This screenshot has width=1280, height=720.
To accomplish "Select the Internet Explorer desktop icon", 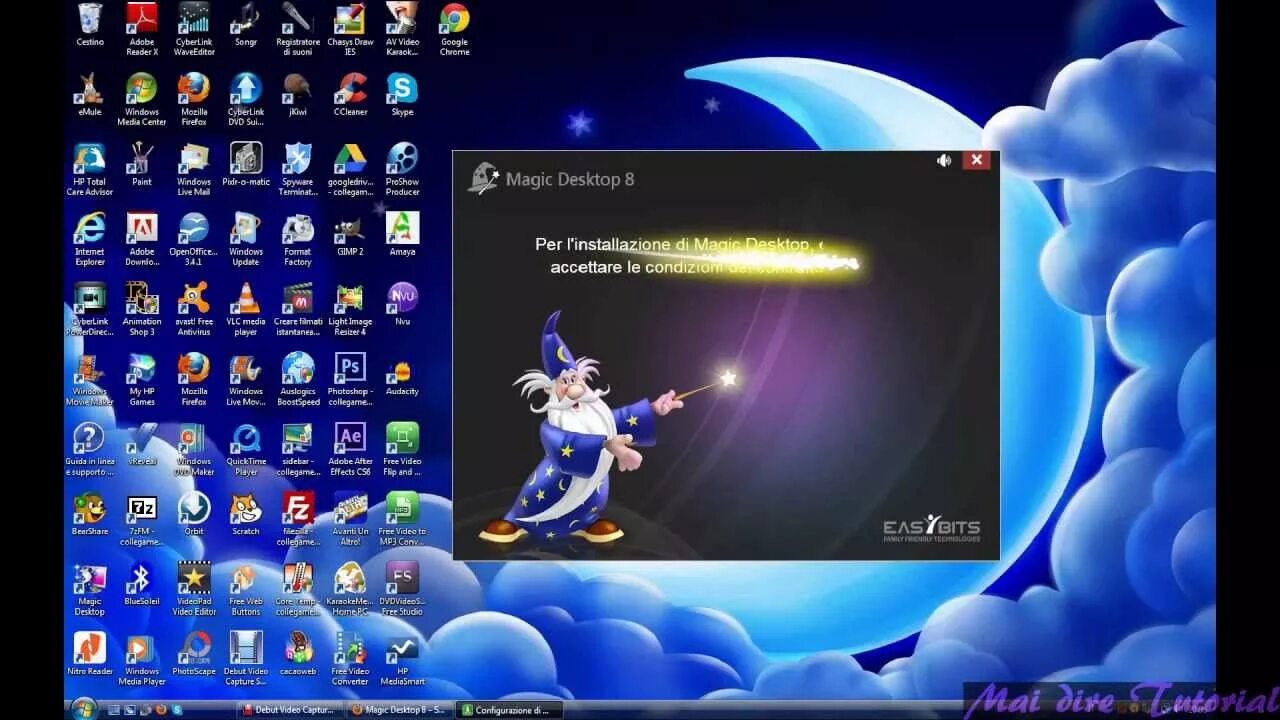I will click(90, 238).
